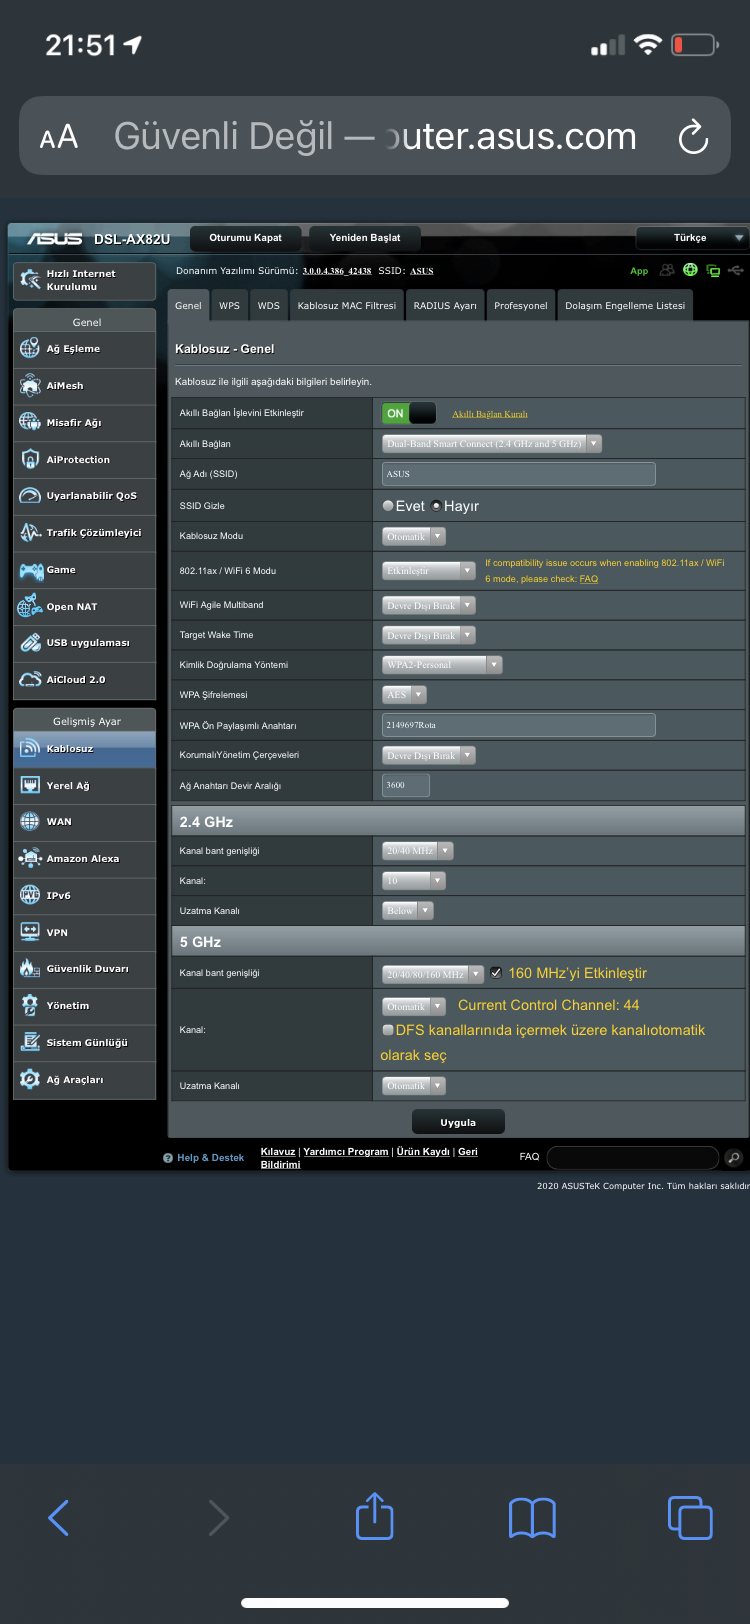
Task: Select the Kablosuz wireless icon
Action: coord(30,749)
